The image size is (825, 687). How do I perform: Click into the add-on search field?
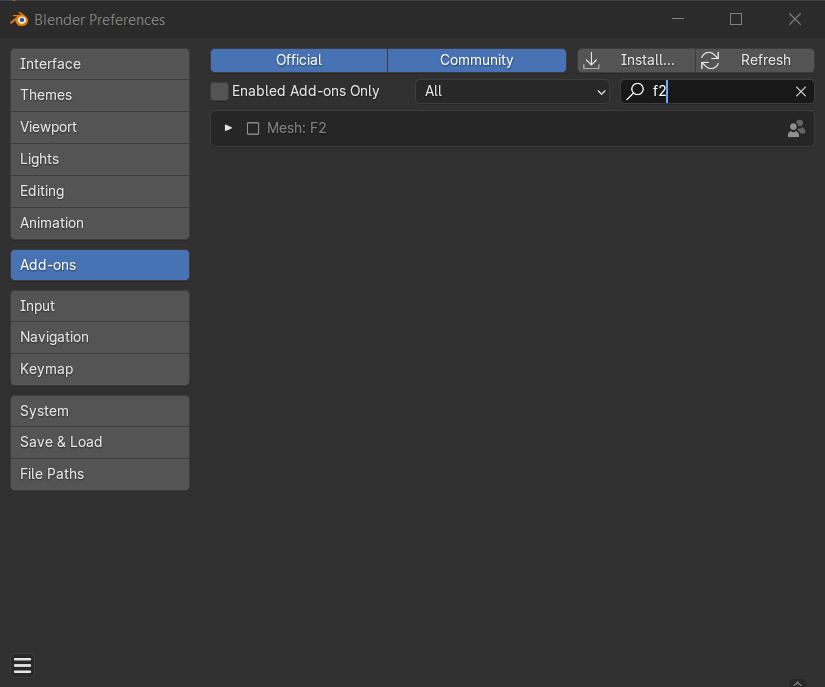point(718,91)
